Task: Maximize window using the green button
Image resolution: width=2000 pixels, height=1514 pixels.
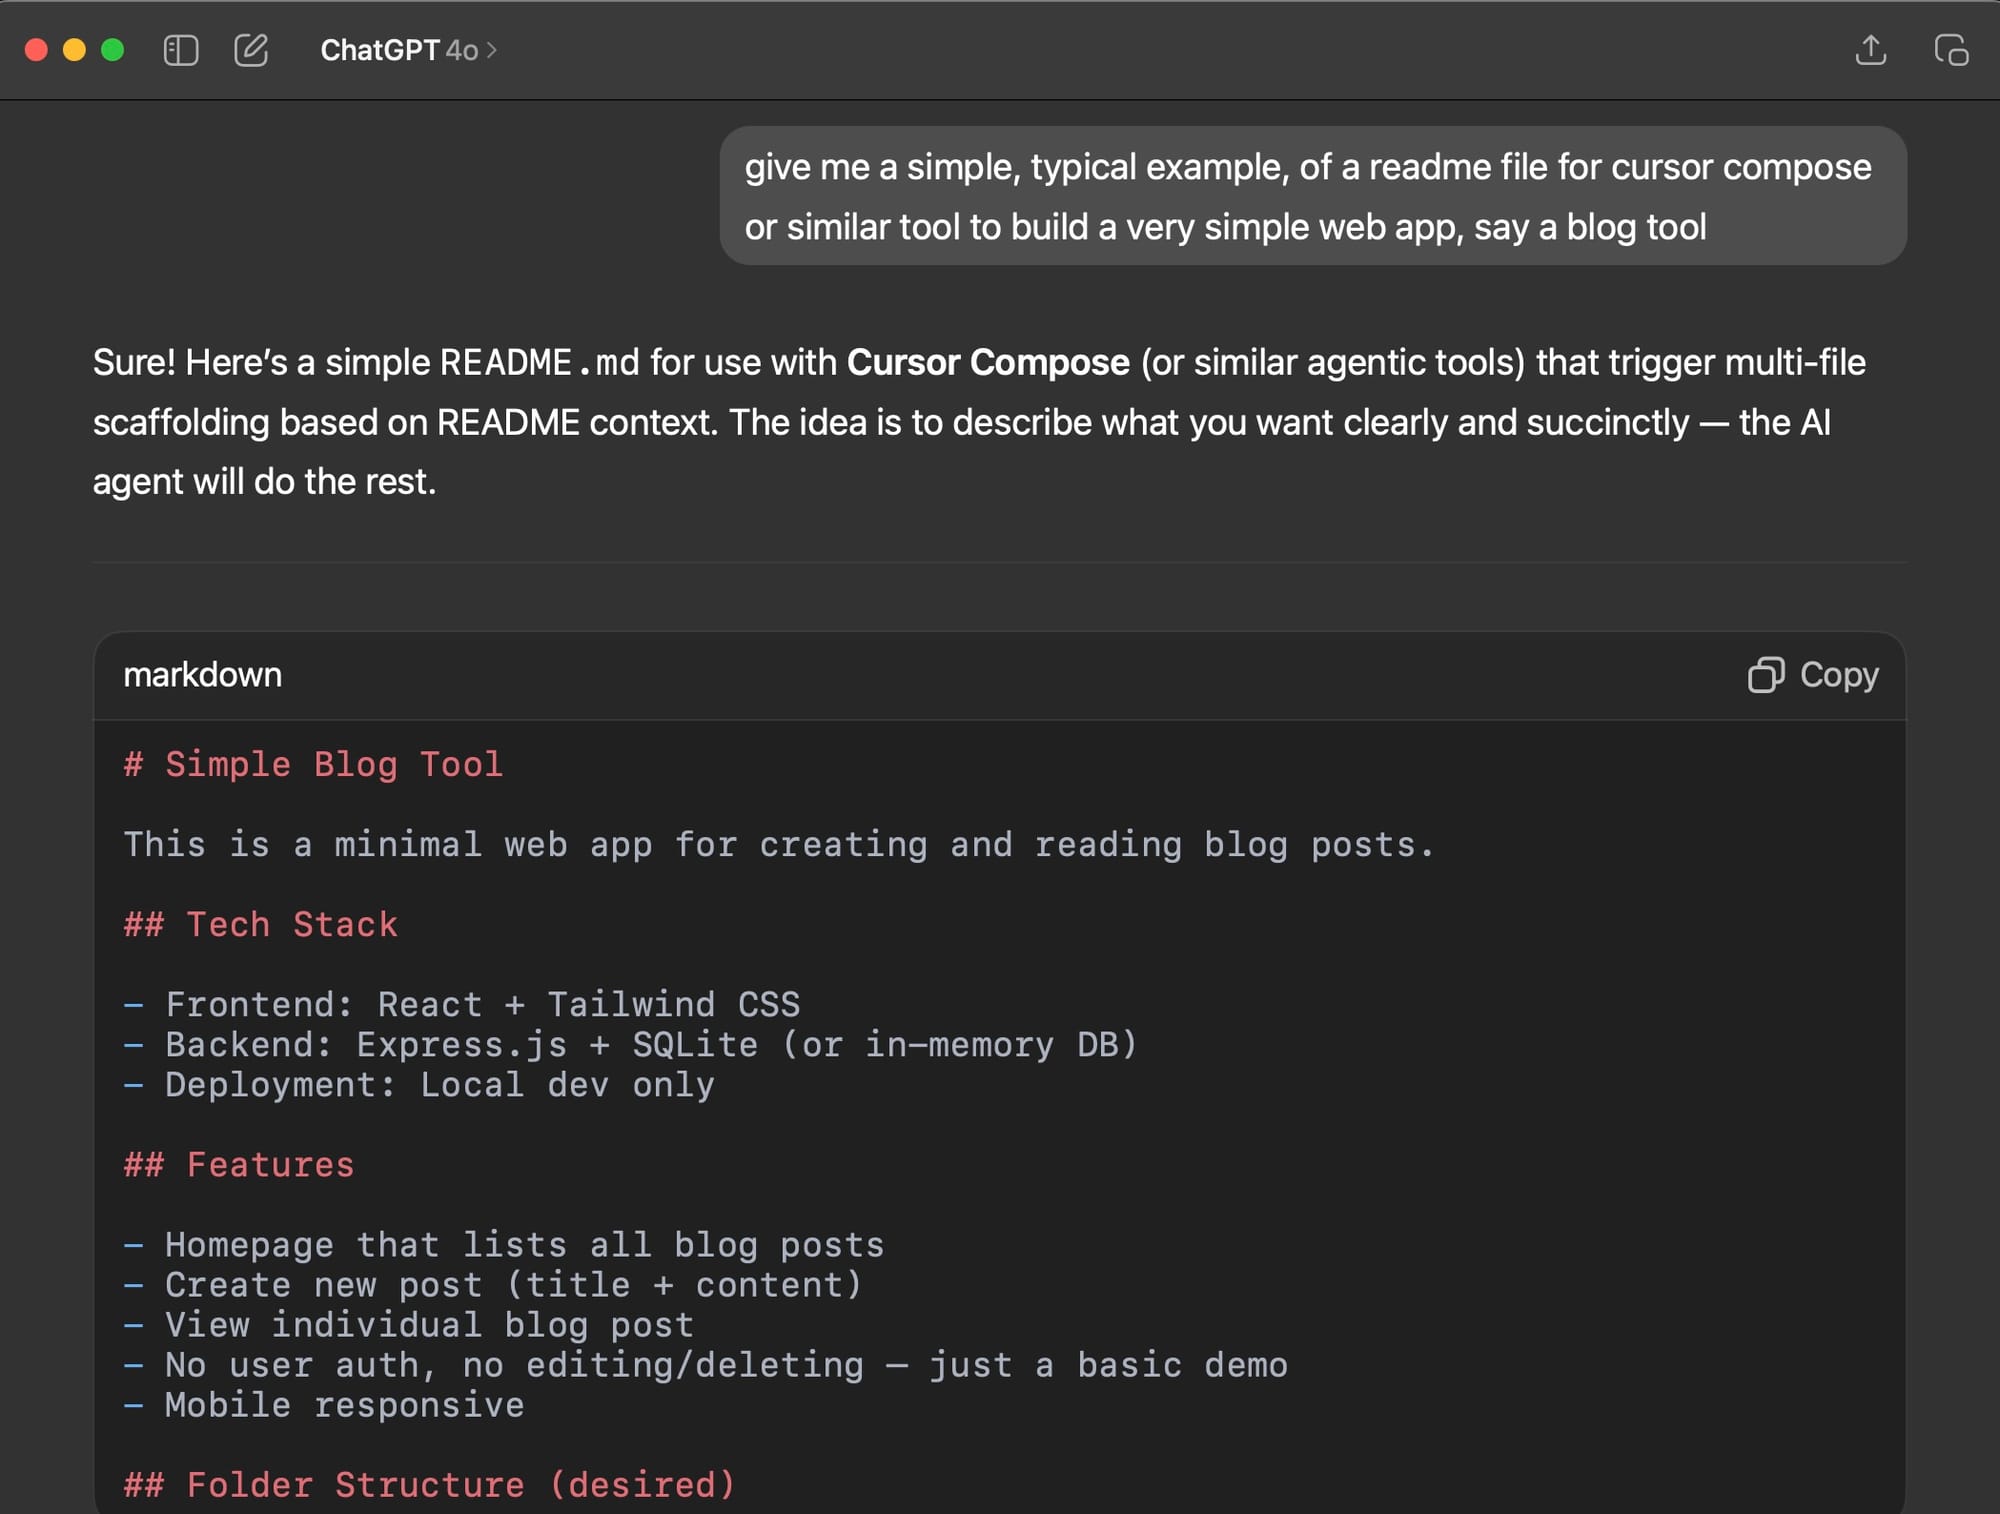Action: point(113,50)
